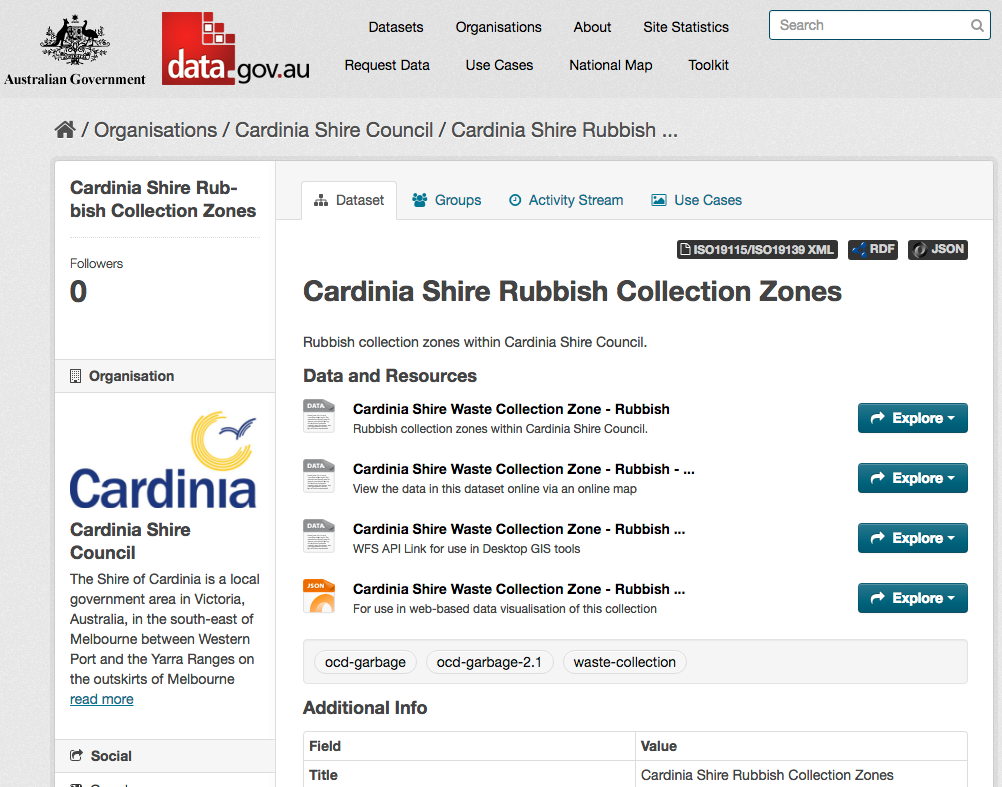Click the orange JSON resource icon

[x=319, y=596]
